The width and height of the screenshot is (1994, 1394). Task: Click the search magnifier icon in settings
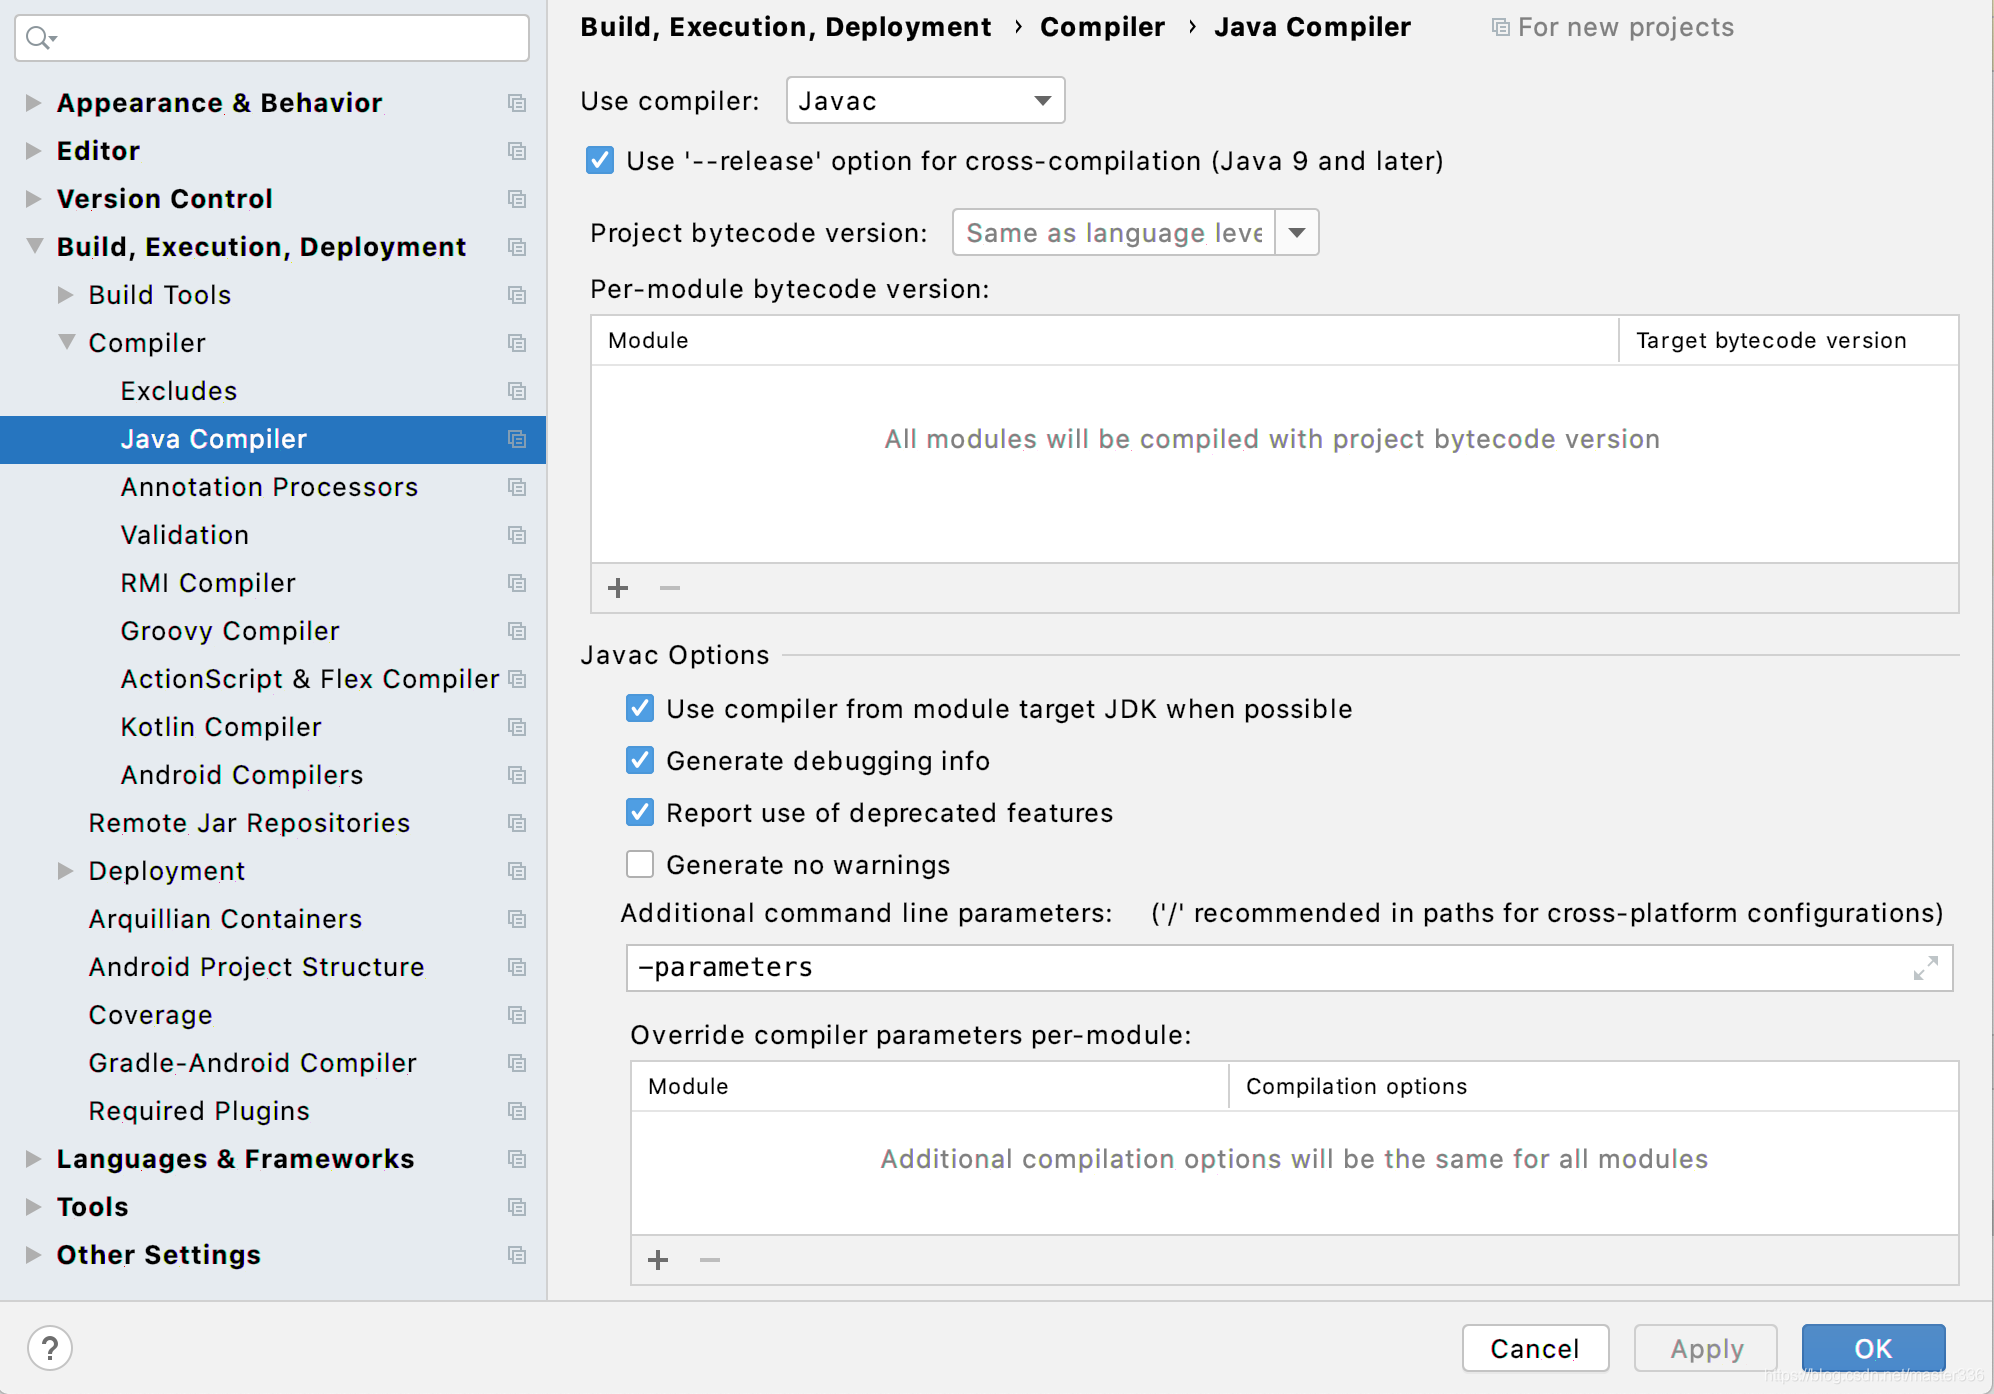[x=41, y=38]
